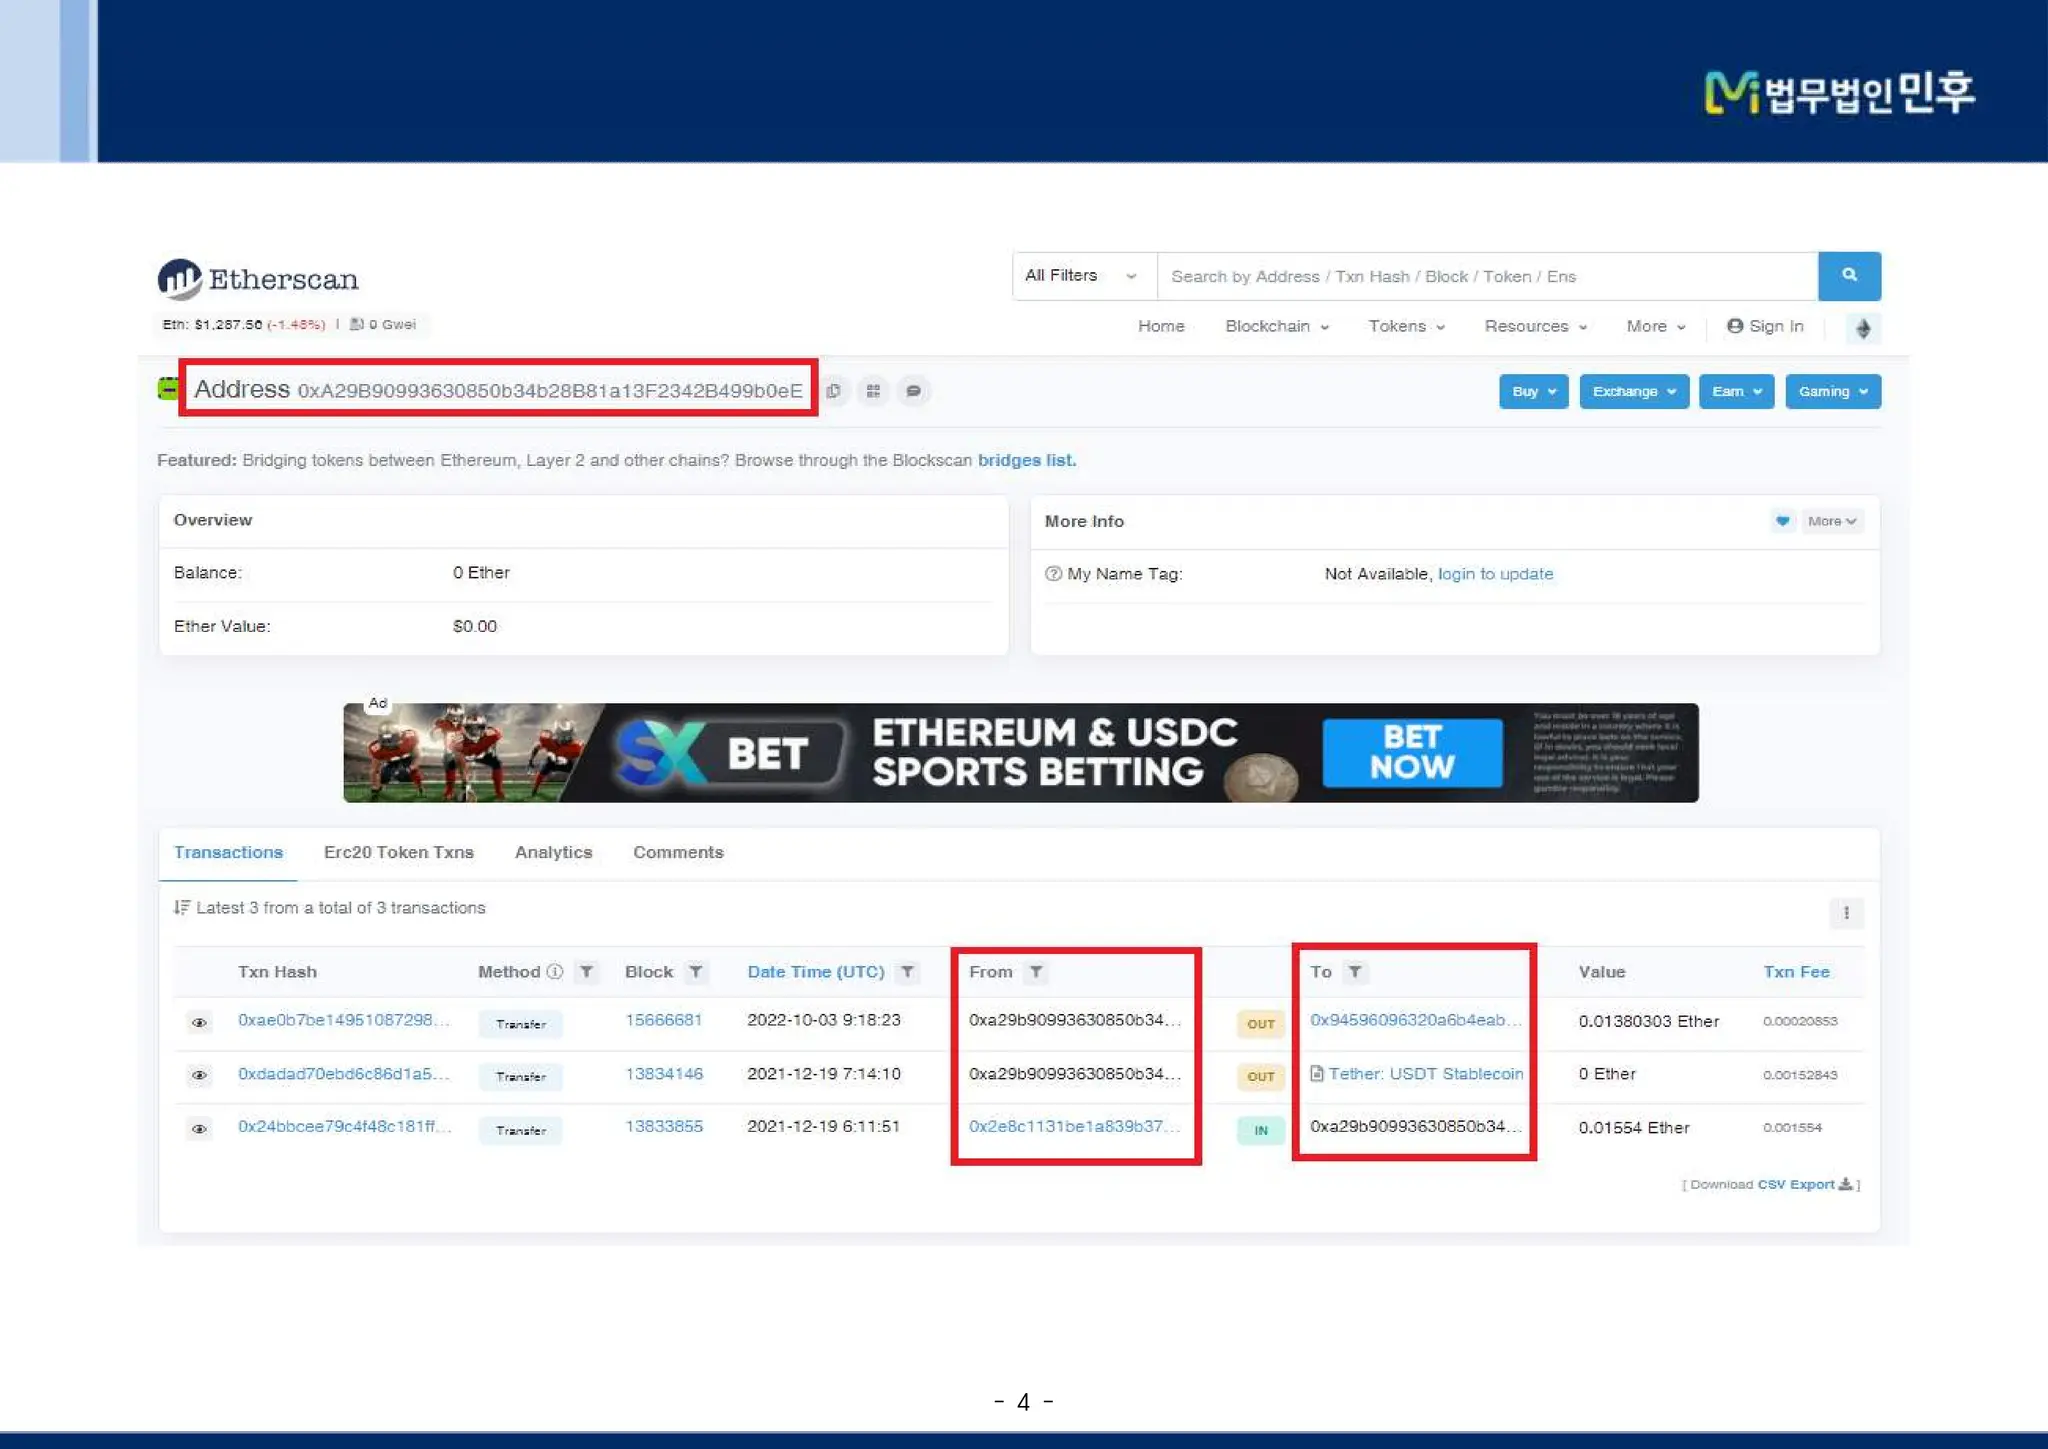Open the Tether: USDT Stablecoin link

tap(1425, 1073)
